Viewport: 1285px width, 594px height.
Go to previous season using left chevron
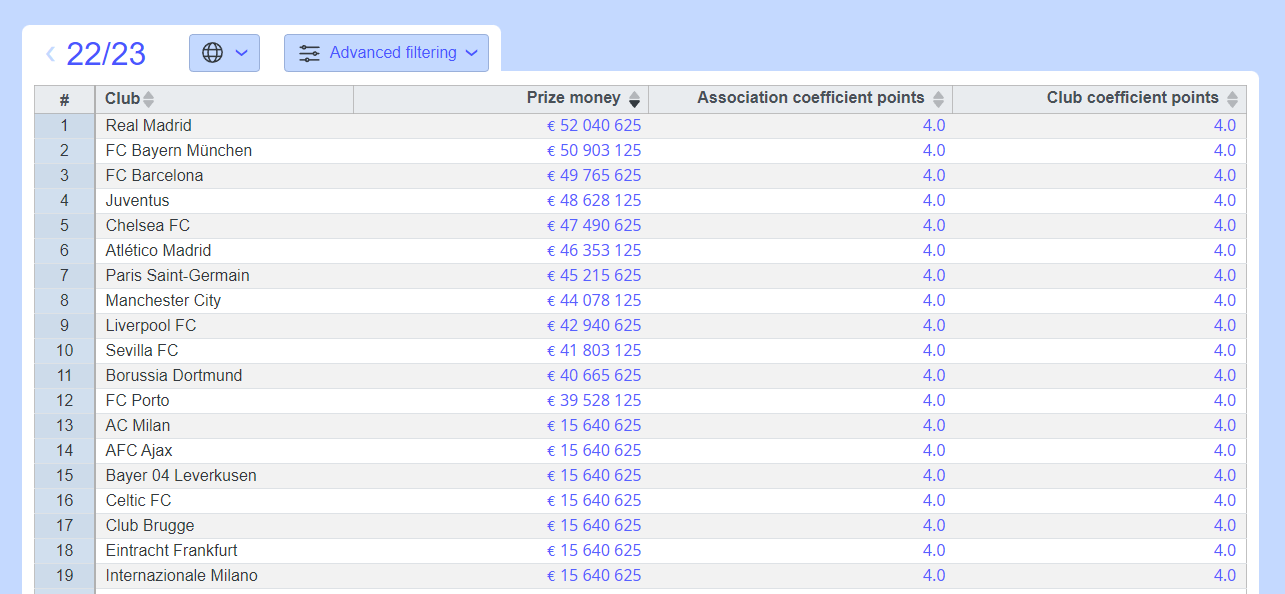(x=50, y=54)
